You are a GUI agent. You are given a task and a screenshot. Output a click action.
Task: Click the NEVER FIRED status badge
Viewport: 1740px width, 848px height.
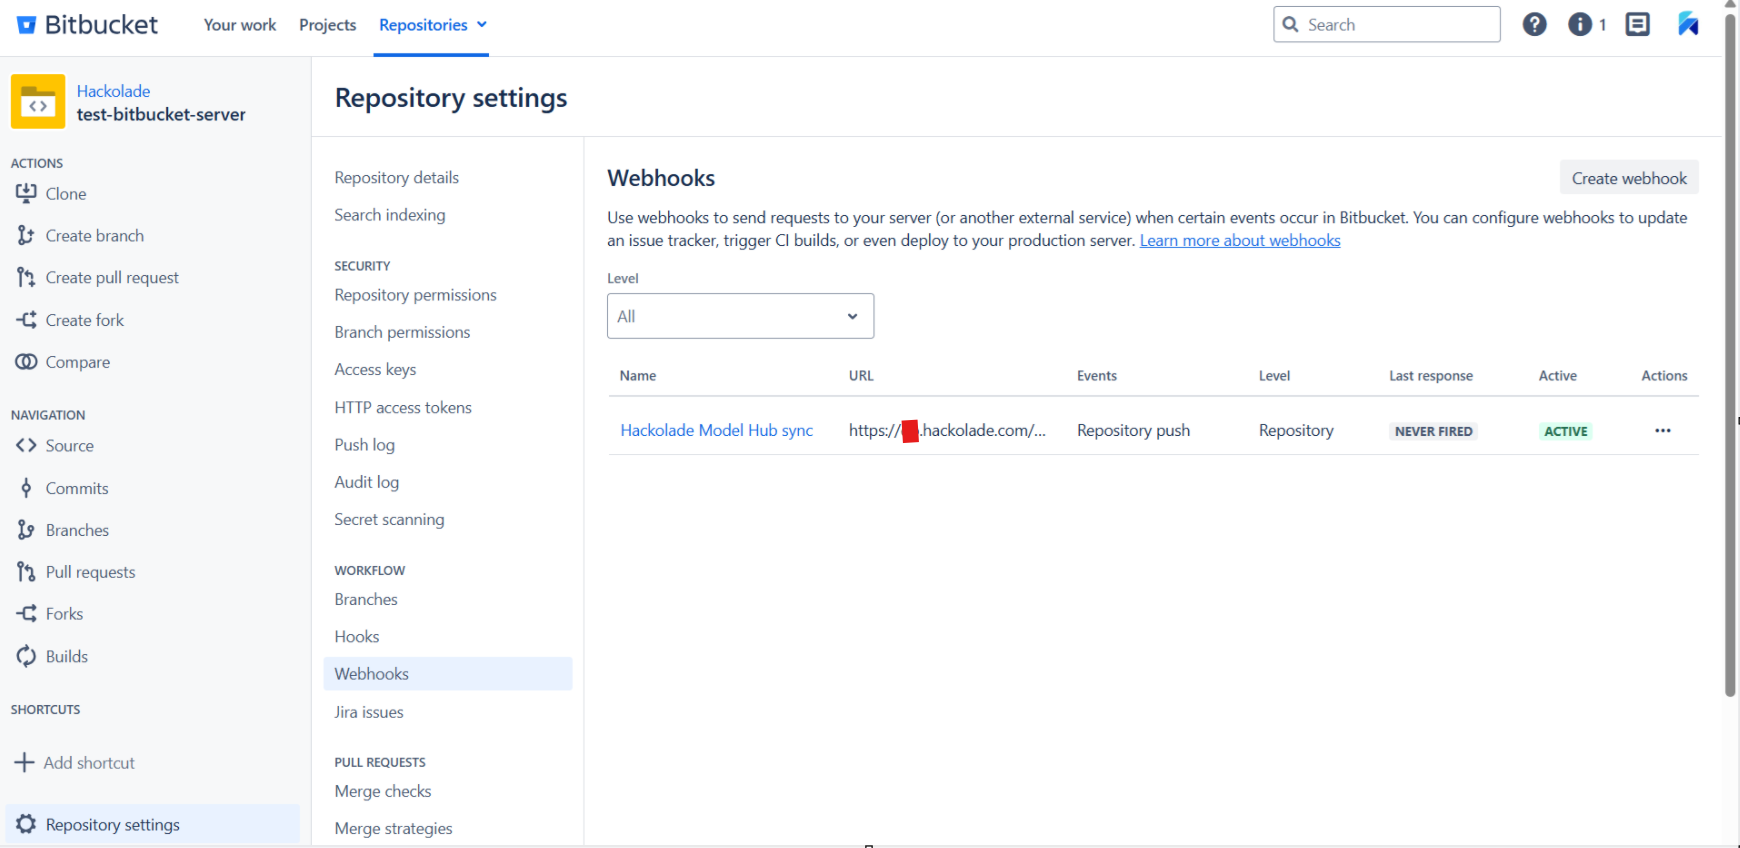(1434, 431)
